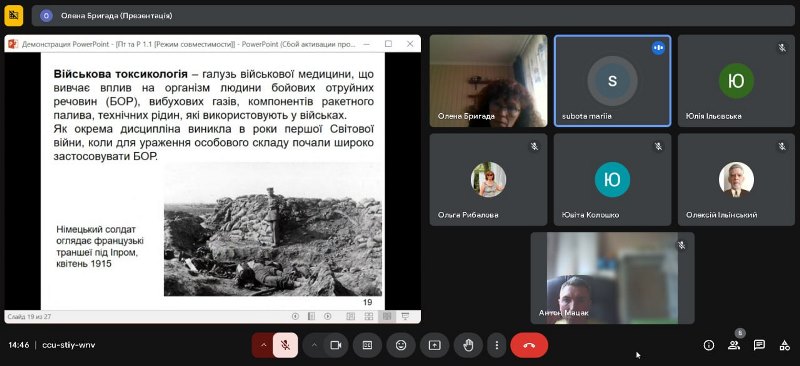Click the Військова токсикологія heading text
Viewport: 800px width, 366px height.
tap(120, 74)
